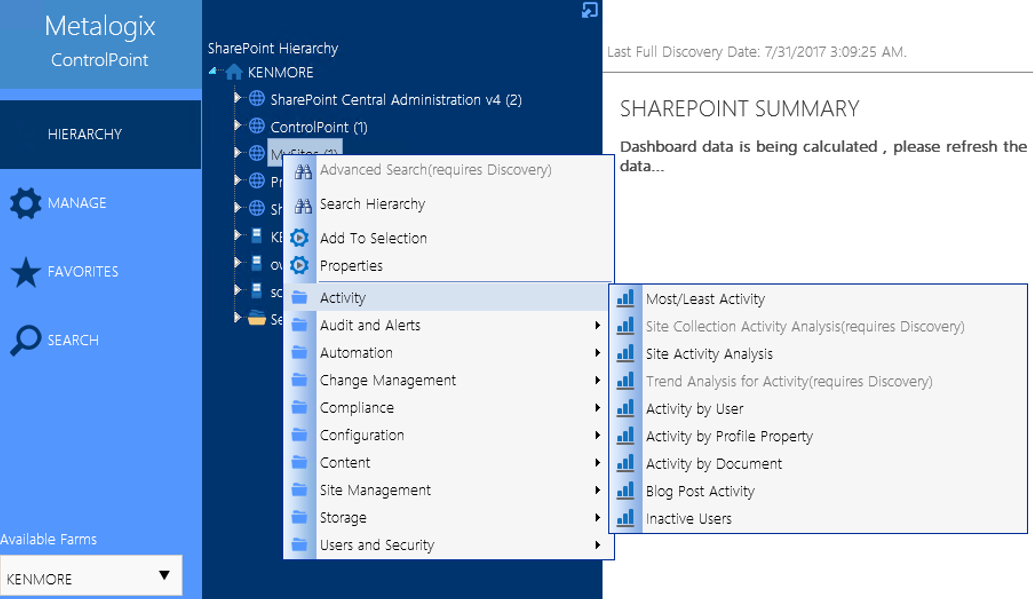The height and width of the screenshot is (599, 1033).
Task: Click binoculars icon next to Advanced Search
Action: pos(302,171)
